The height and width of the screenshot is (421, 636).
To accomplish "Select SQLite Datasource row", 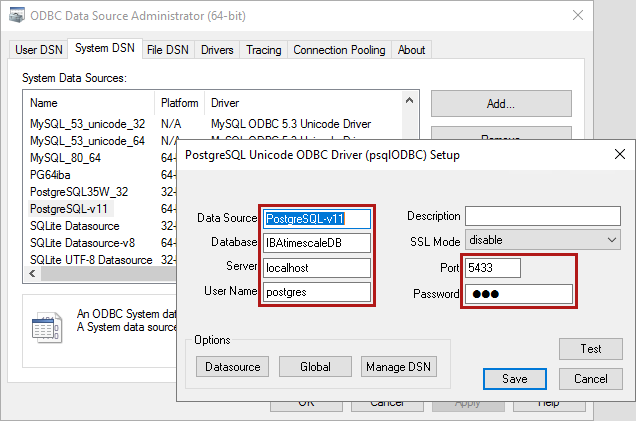I will coord(75,226).
